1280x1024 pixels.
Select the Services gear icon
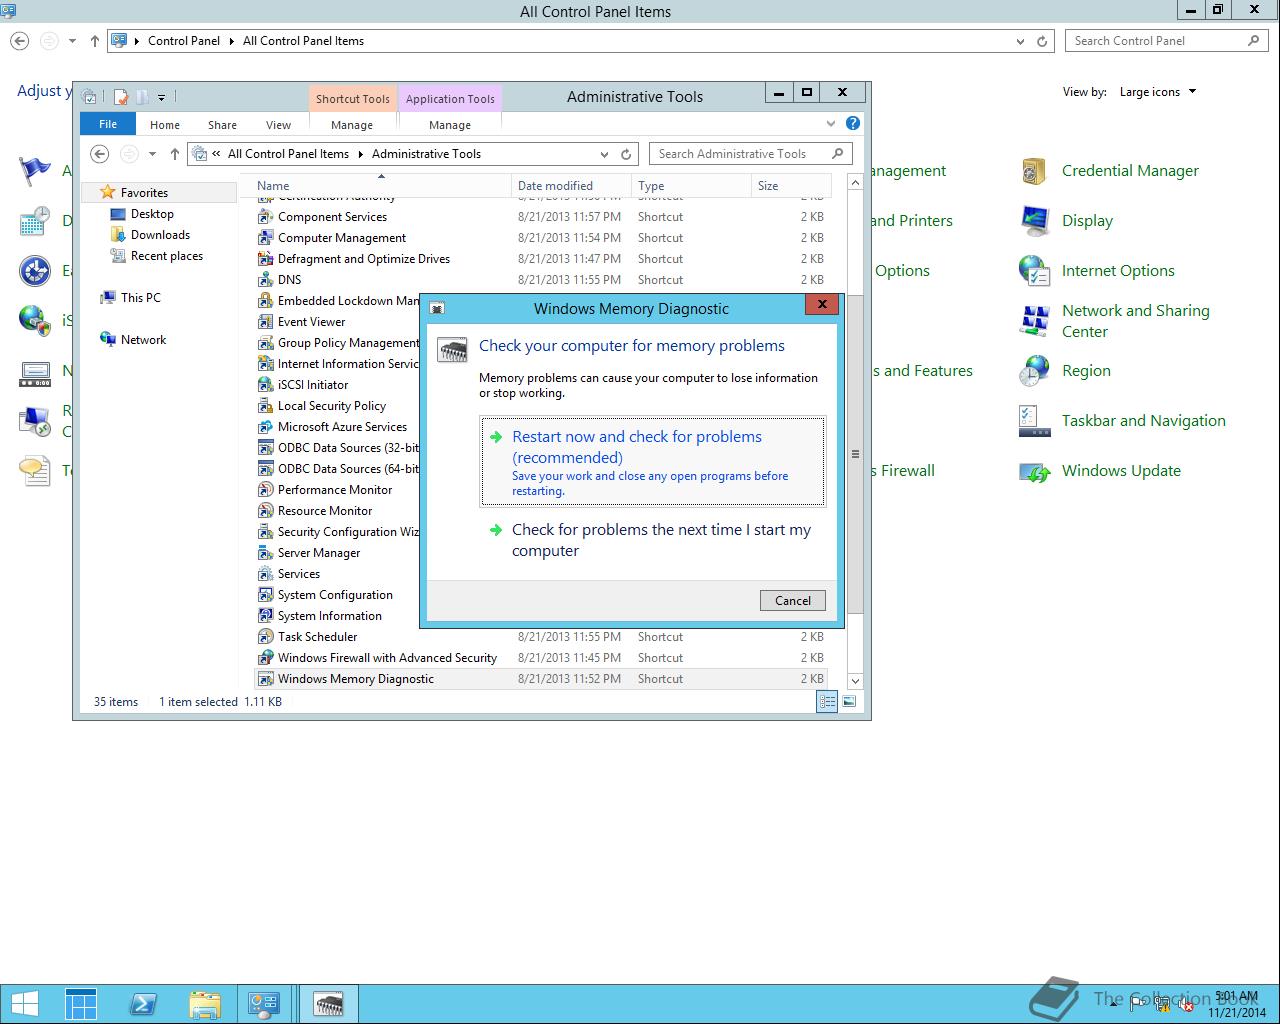(265, 574)
